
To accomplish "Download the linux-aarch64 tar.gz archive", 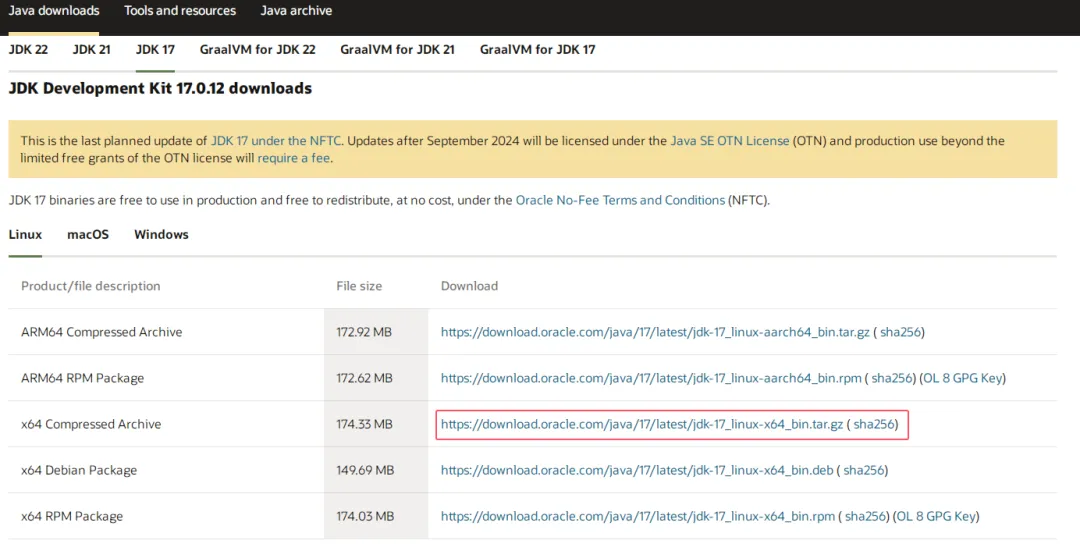I will pos(655,332).
